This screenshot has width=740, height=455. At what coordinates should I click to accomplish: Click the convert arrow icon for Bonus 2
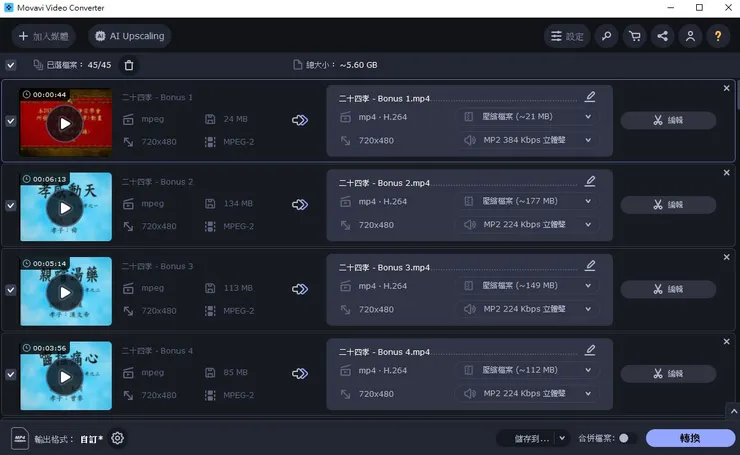300,205
